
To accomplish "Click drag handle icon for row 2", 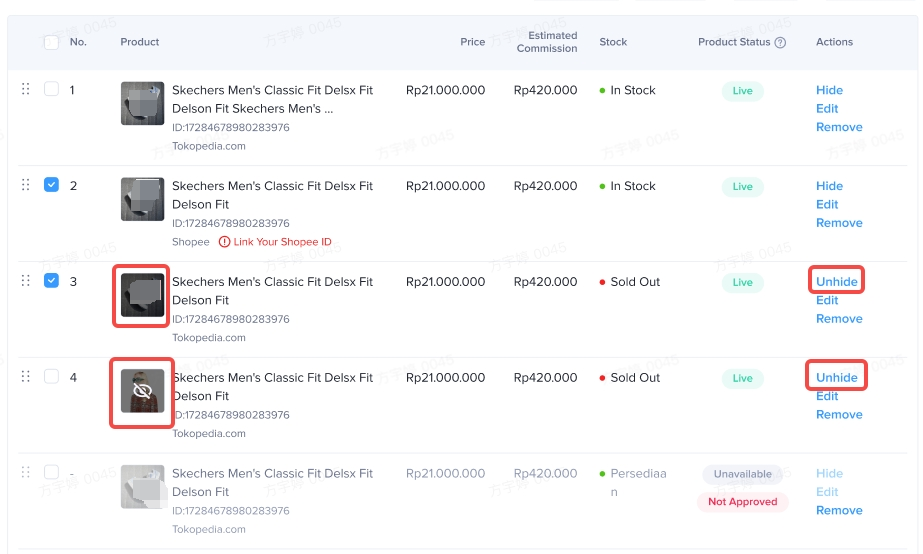I will tap(26, 185).
